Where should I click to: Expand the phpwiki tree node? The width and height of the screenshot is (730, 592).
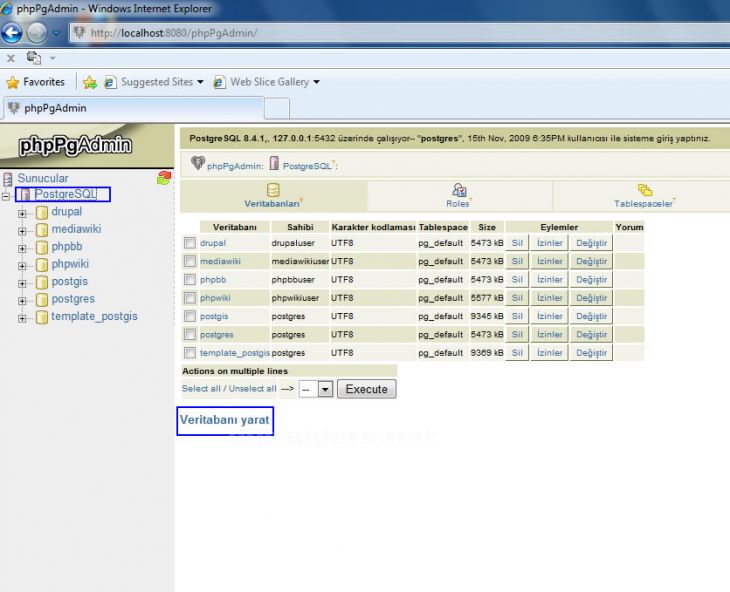[22, 266]
